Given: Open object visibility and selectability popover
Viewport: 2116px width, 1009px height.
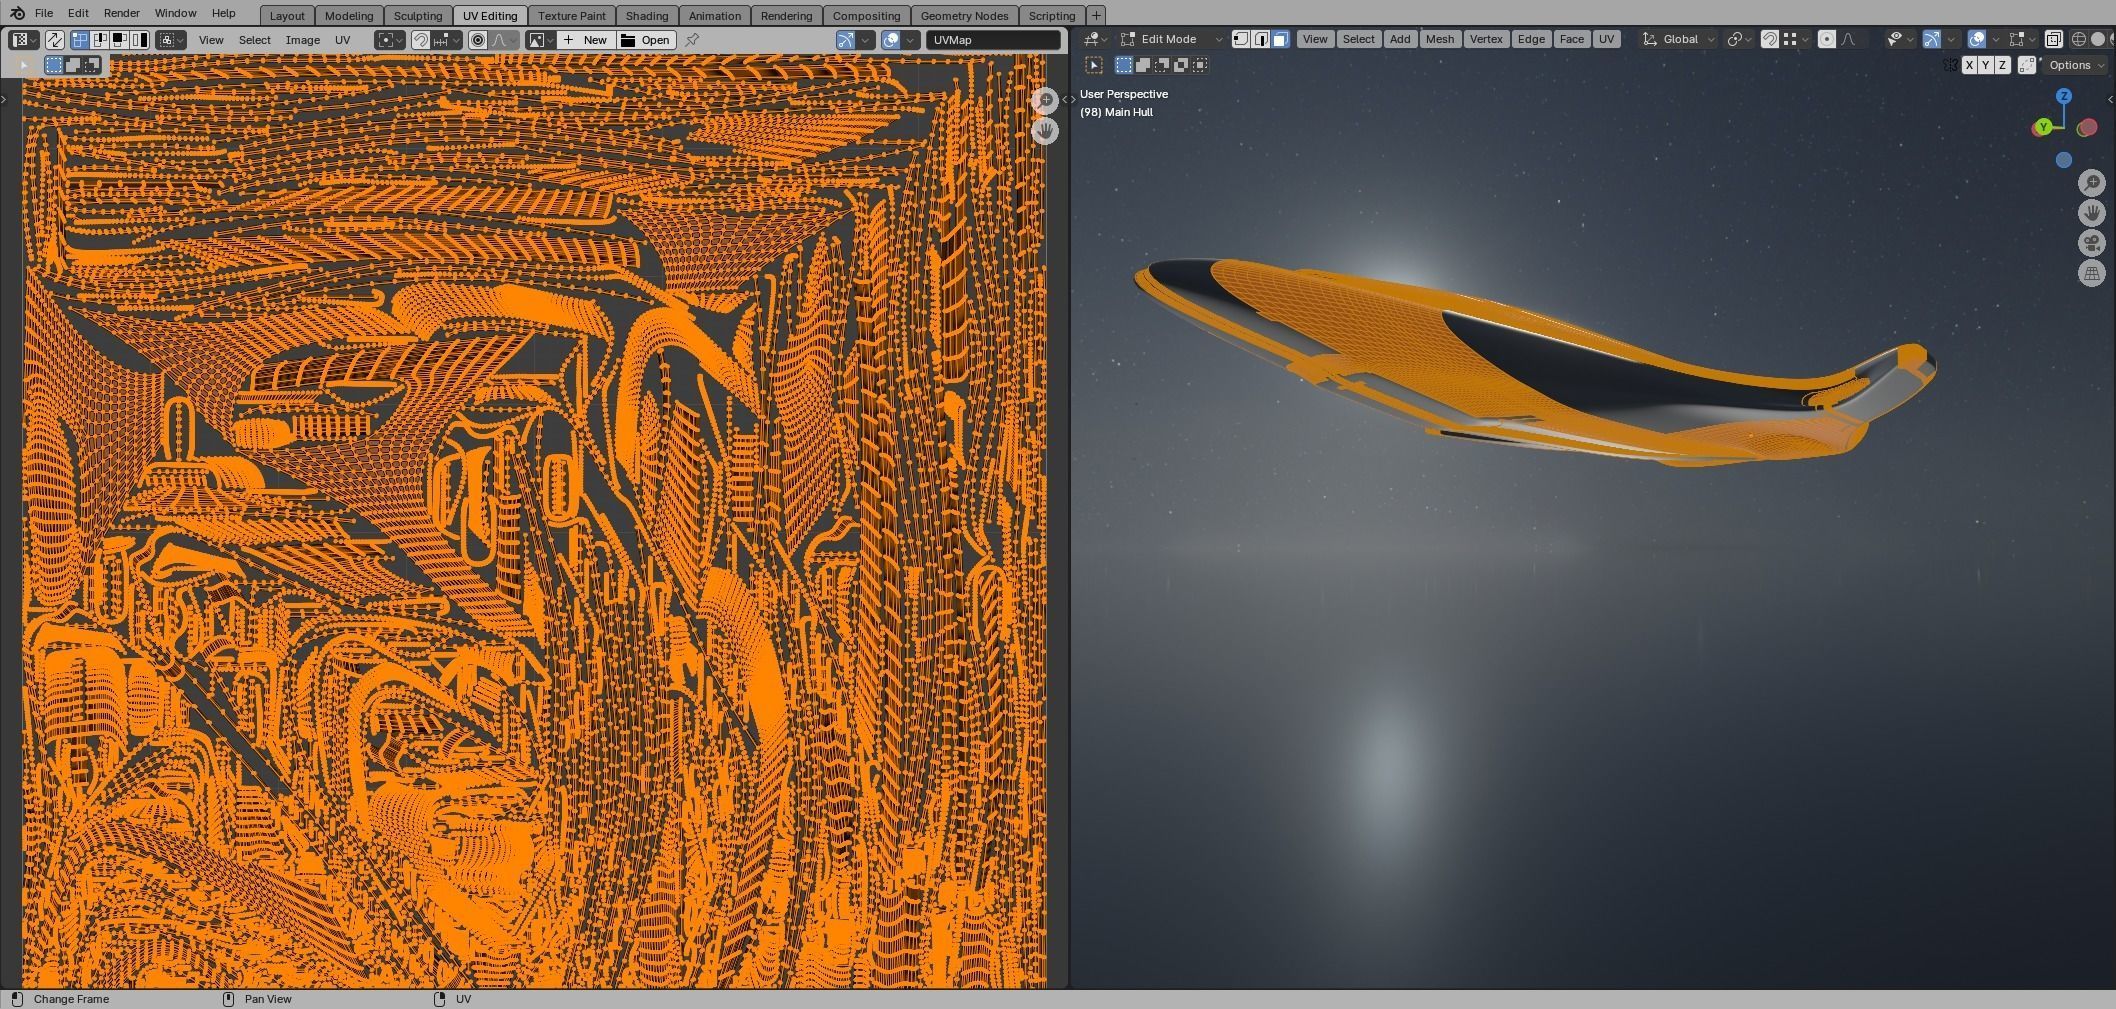Looking at the screenshot, I should [1899, 39].
